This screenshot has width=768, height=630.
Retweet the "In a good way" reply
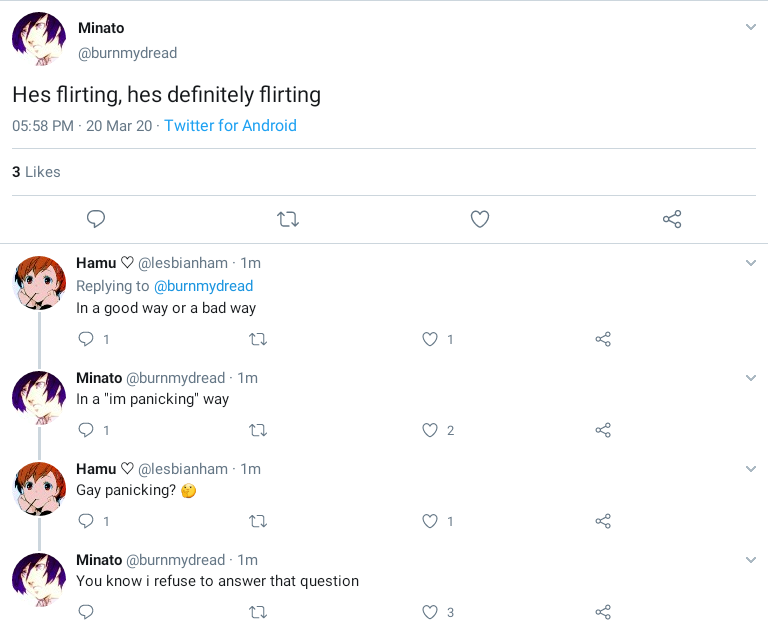pyautogui.click(x=257, y=339)
